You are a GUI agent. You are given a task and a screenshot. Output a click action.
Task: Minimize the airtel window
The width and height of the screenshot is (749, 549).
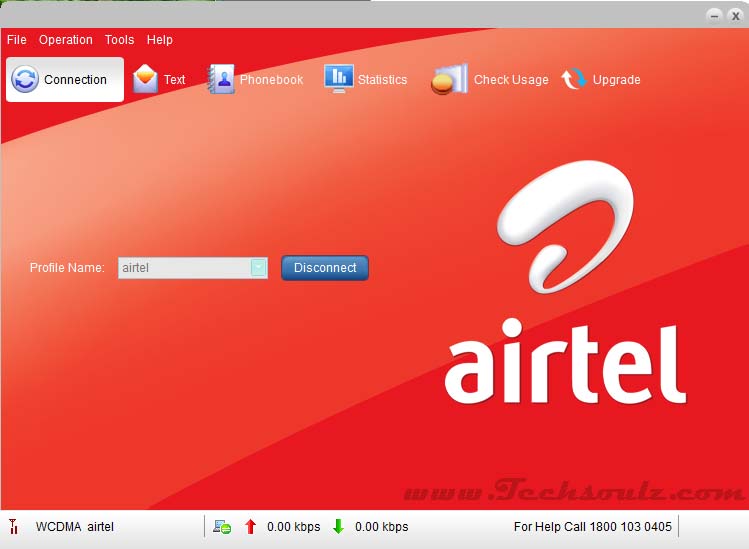pyautogui.click(x=714, y=16)
